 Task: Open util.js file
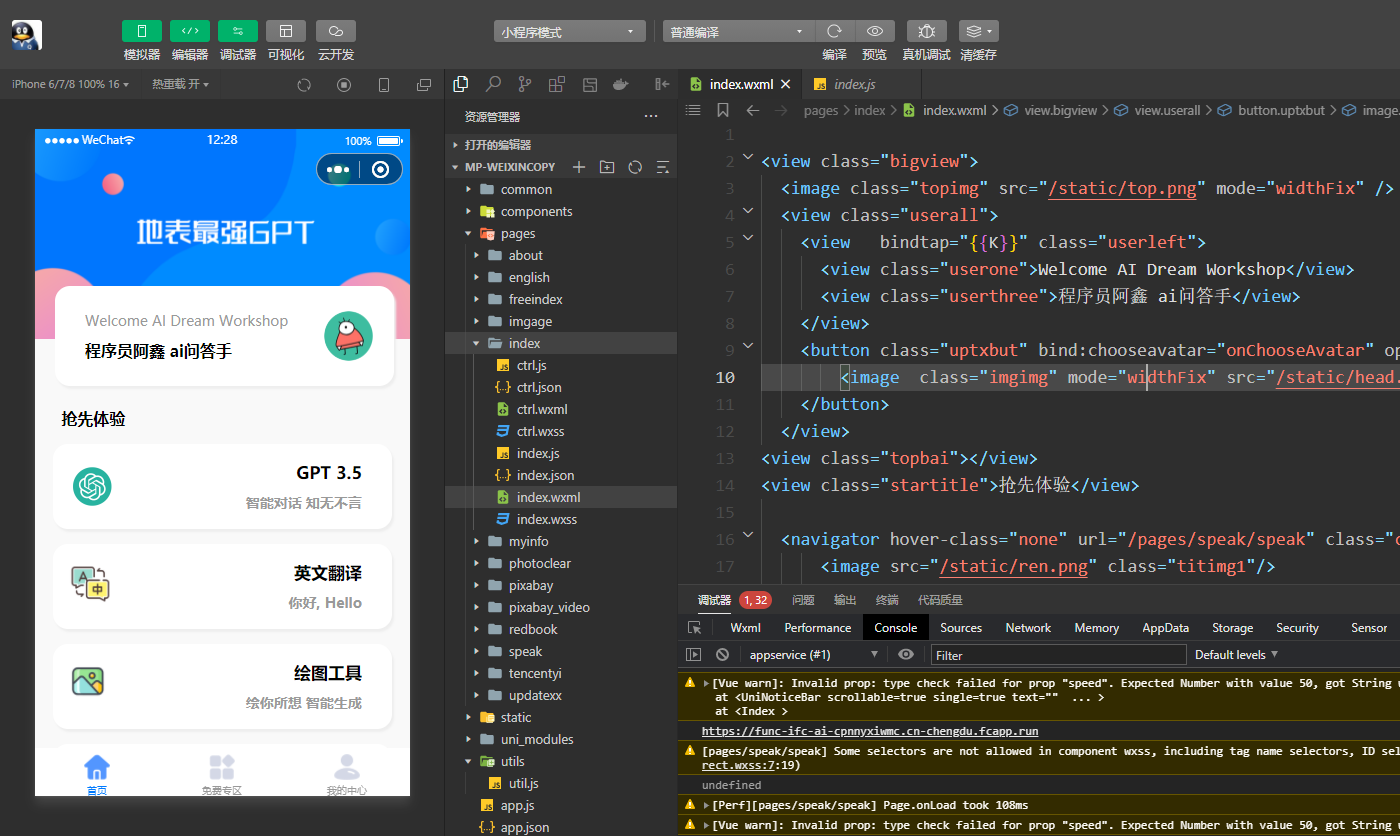pyautogui.click(x=561, y=783)
